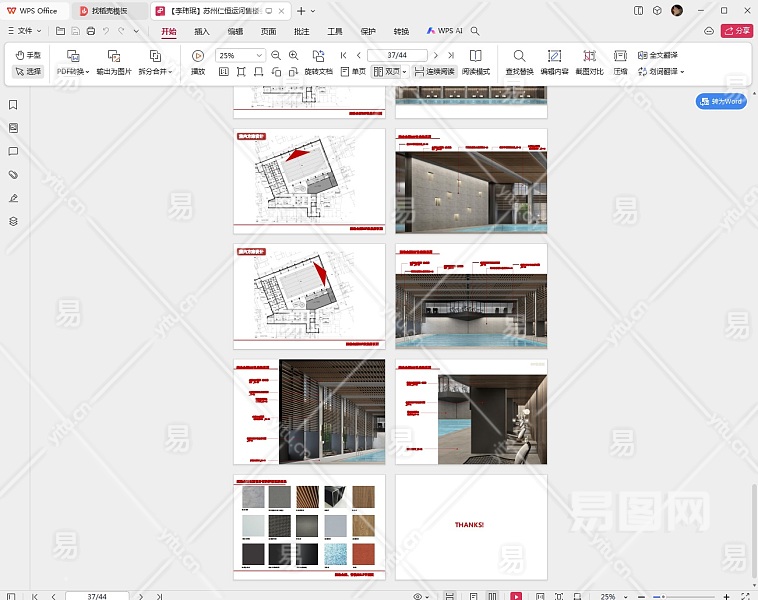The image size is (758, 600).
Task: Click the find and replace (查找替换) icon
Action: pos(519,56)
